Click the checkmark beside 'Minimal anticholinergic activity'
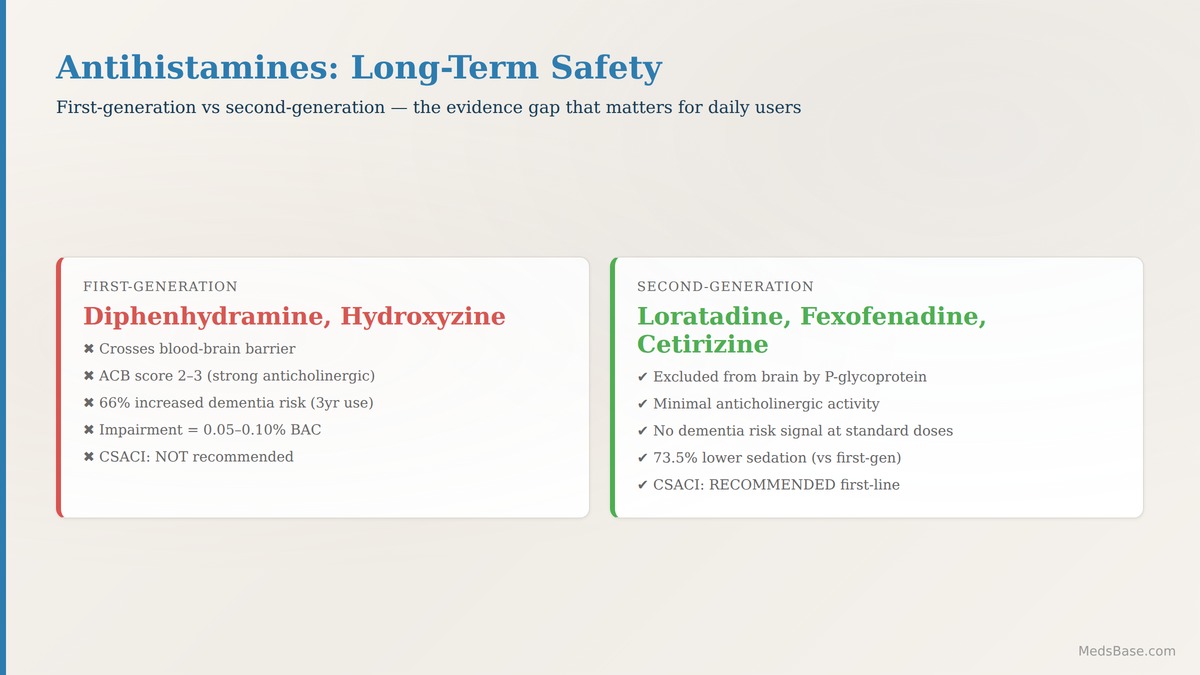Viewport: 1200px width, 675px height. pyautogui.click(x=643, y=404)
